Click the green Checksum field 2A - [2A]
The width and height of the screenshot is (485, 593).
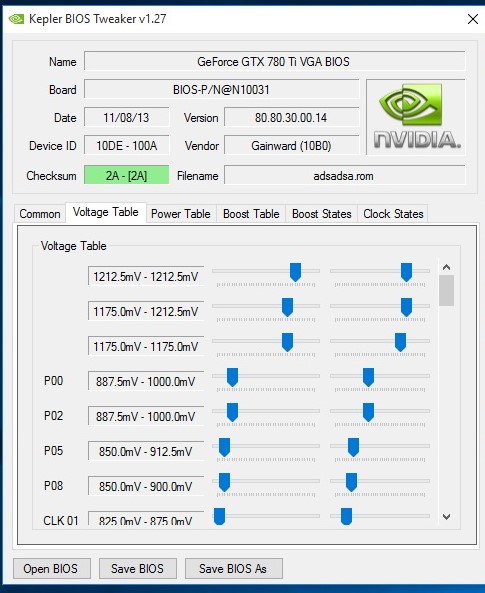tap(126, 175)
